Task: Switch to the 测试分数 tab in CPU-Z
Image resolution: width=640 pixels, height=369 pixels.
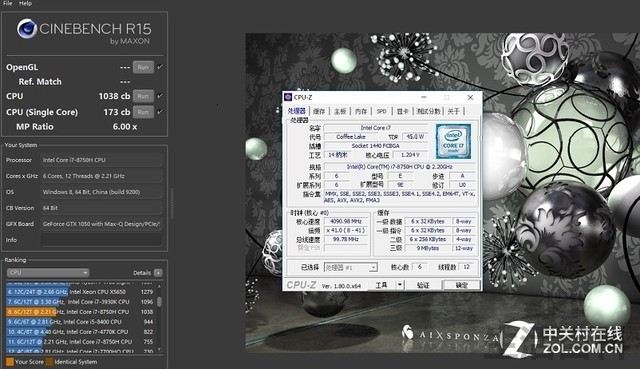Action: point(429,111)
